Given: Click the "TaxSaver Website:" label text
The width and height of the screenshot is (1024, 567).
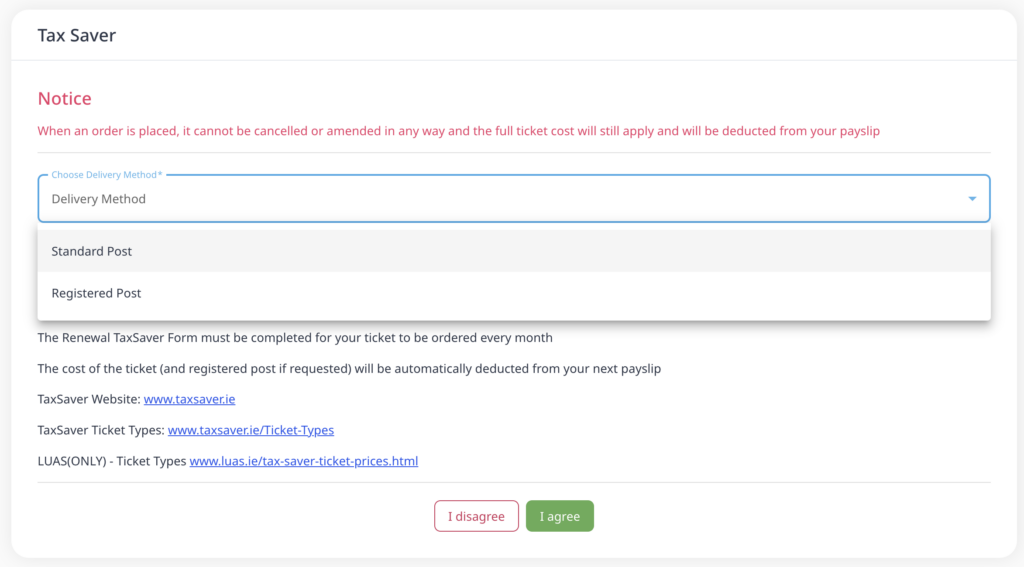Looking at the screenshot, I should point(89,399).
